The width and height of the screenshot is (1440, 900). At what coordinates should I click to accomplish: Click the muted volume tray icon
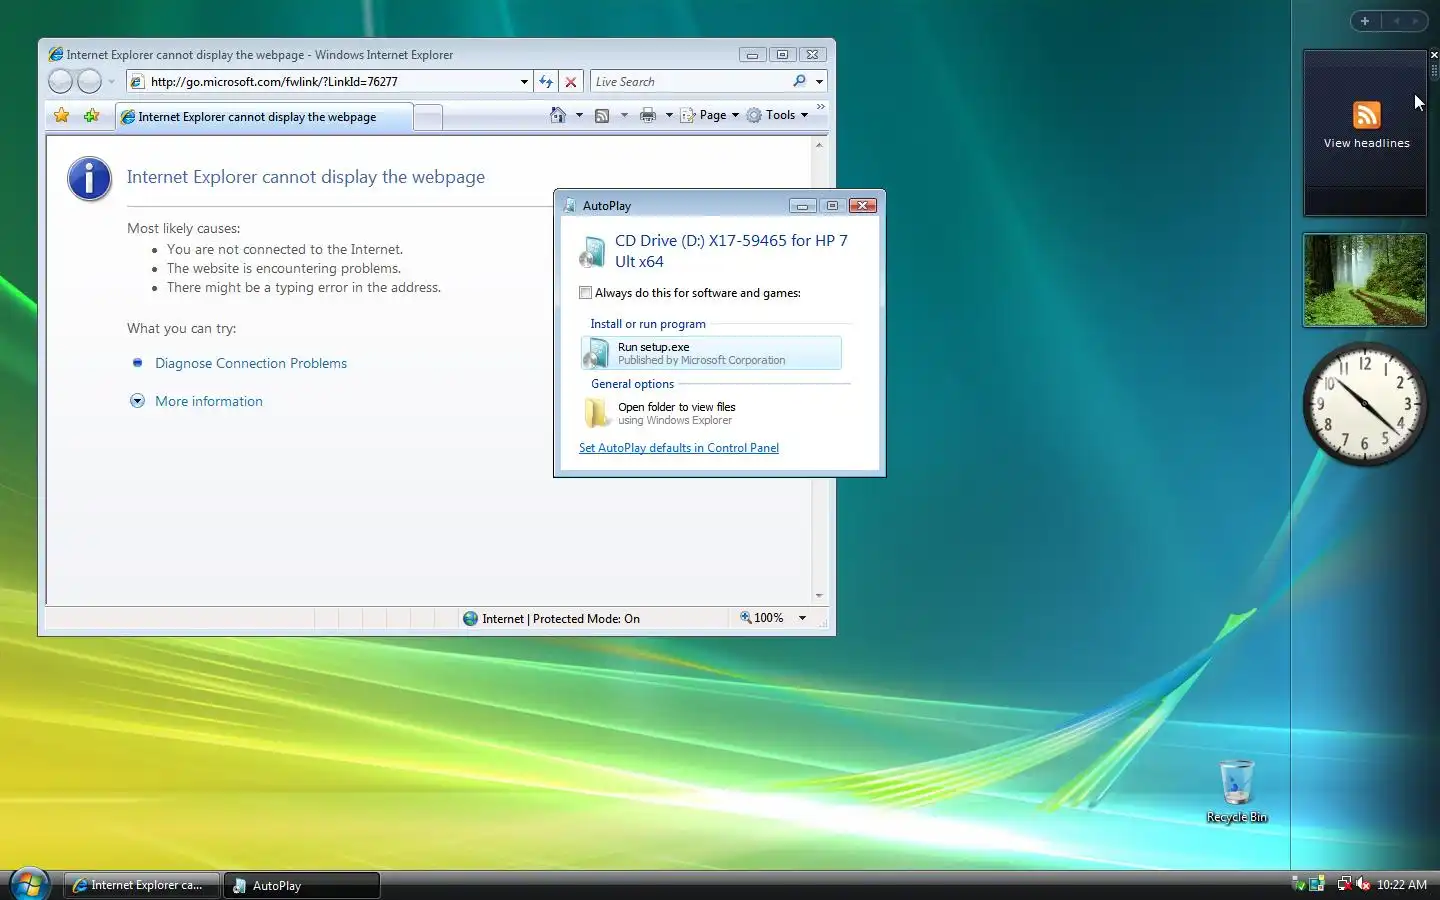point(1362,884)
